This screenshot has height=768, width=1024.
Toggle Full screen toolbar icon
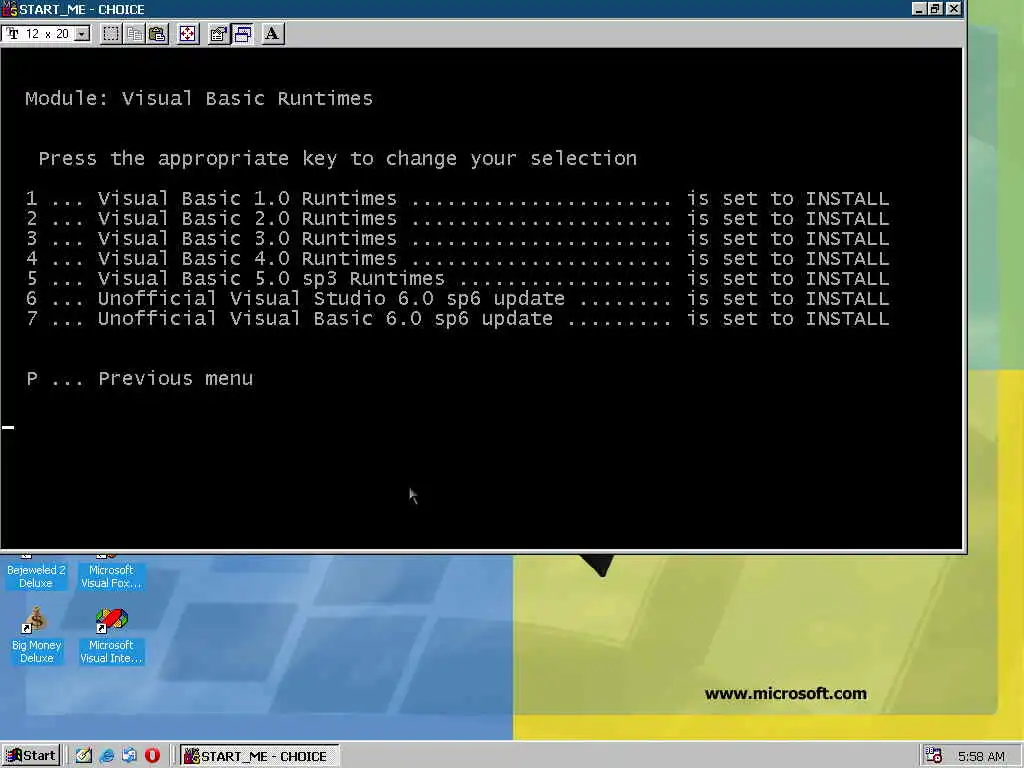click(x=187, y=34)
